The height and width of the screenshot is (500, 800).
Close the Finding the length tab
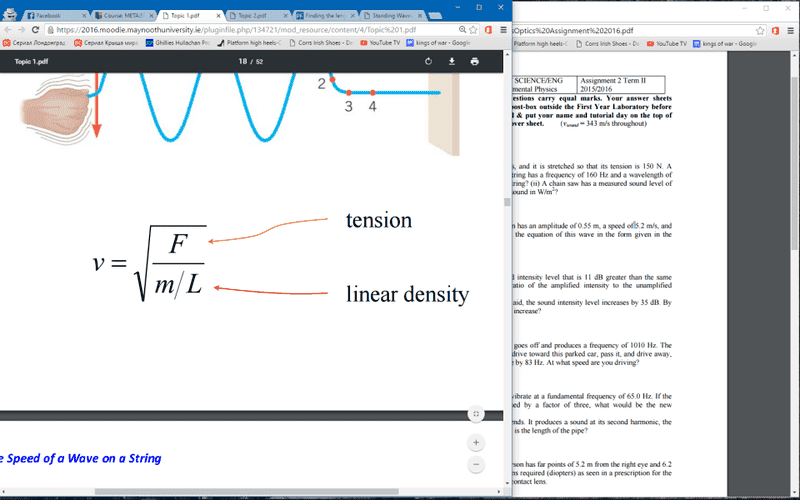pyautogui.click(x=353, y=16)
